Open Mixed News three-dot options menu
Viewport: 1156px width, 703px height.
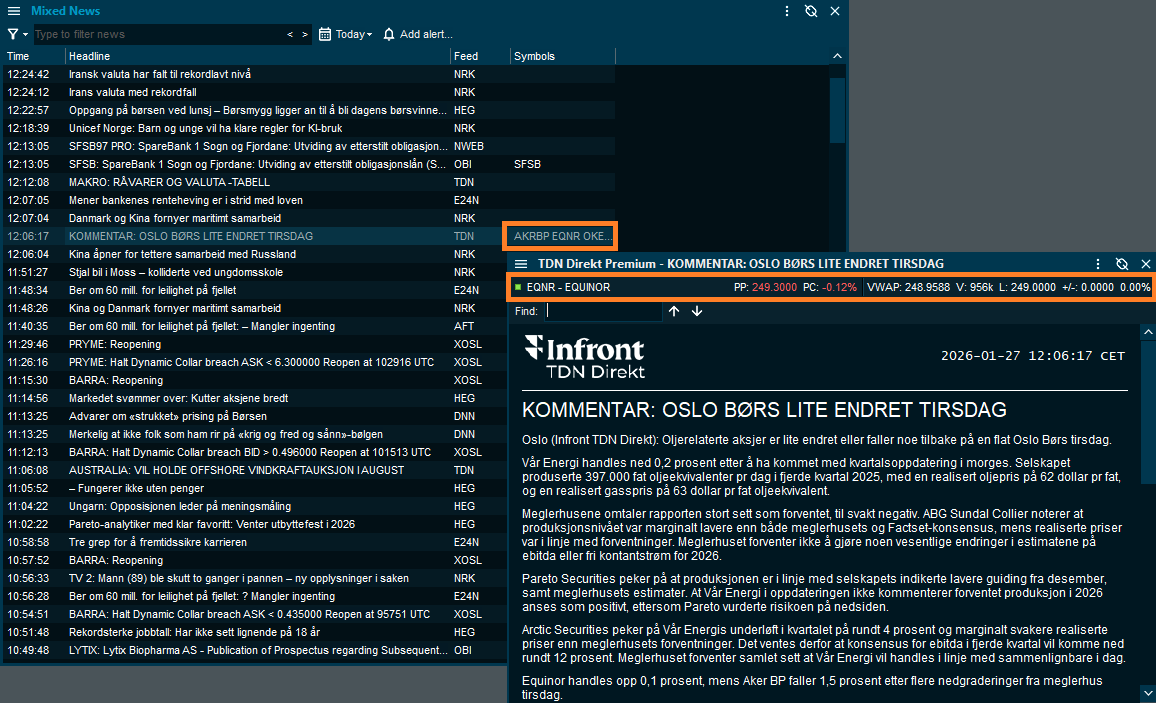787,11
